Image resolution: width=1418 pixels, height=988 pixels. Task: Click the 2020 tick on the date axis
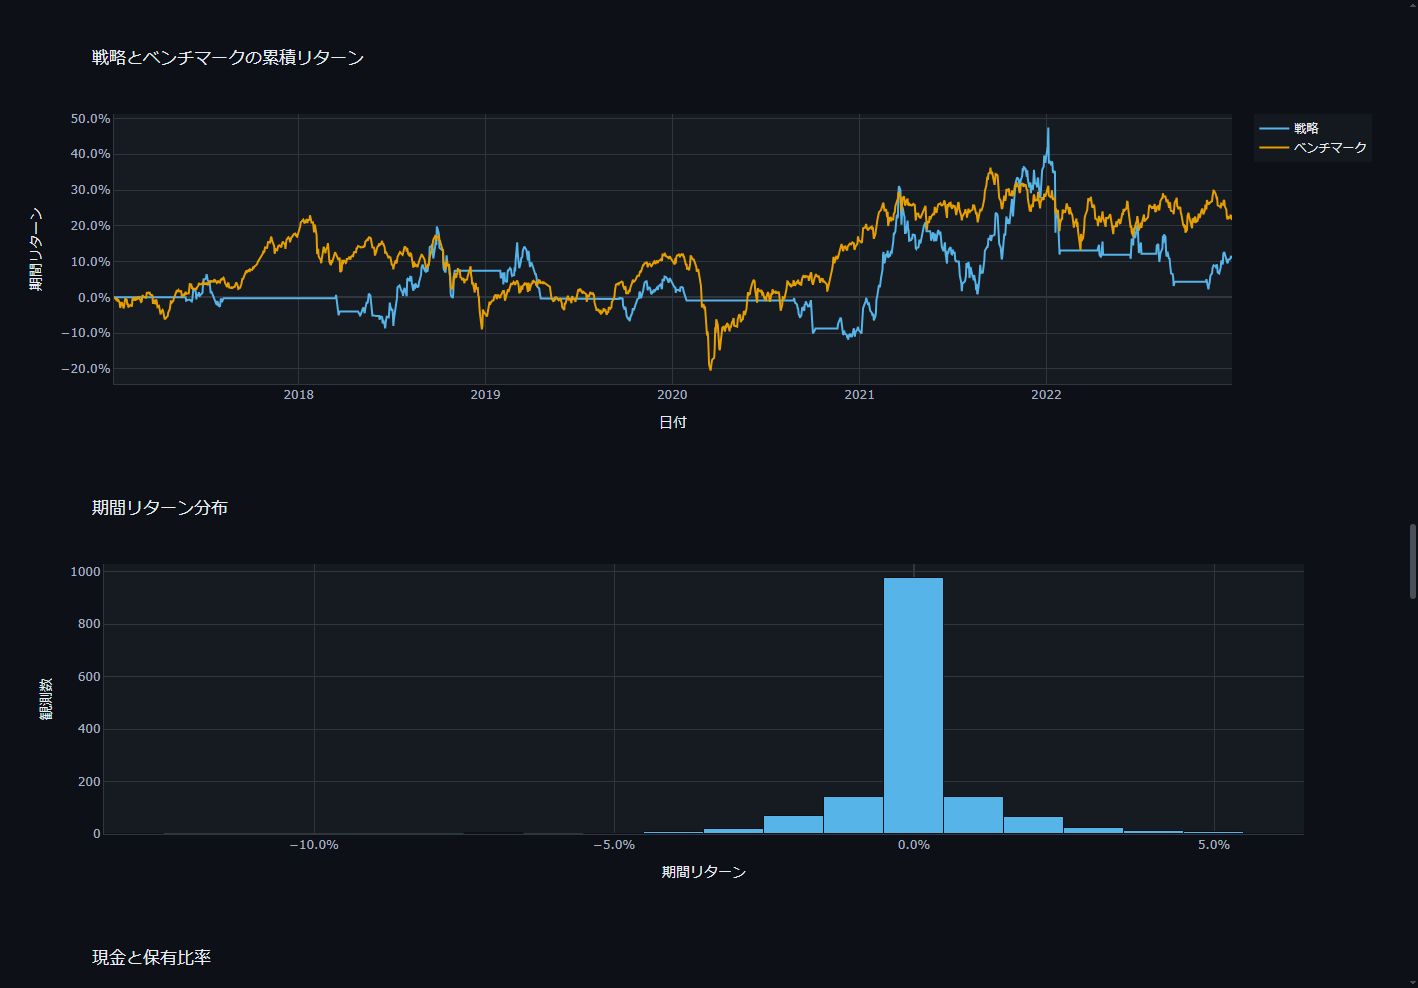[672, 395]
